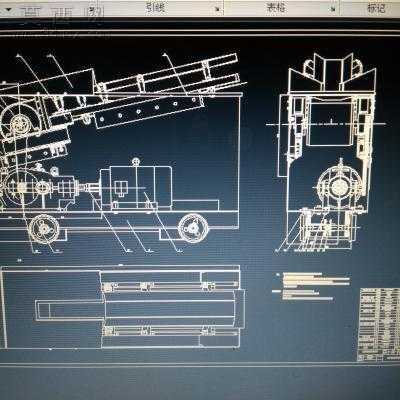
Task: Click the 引线 ribbon panel title
Action: pyautogui.click(x=155, y=7)
